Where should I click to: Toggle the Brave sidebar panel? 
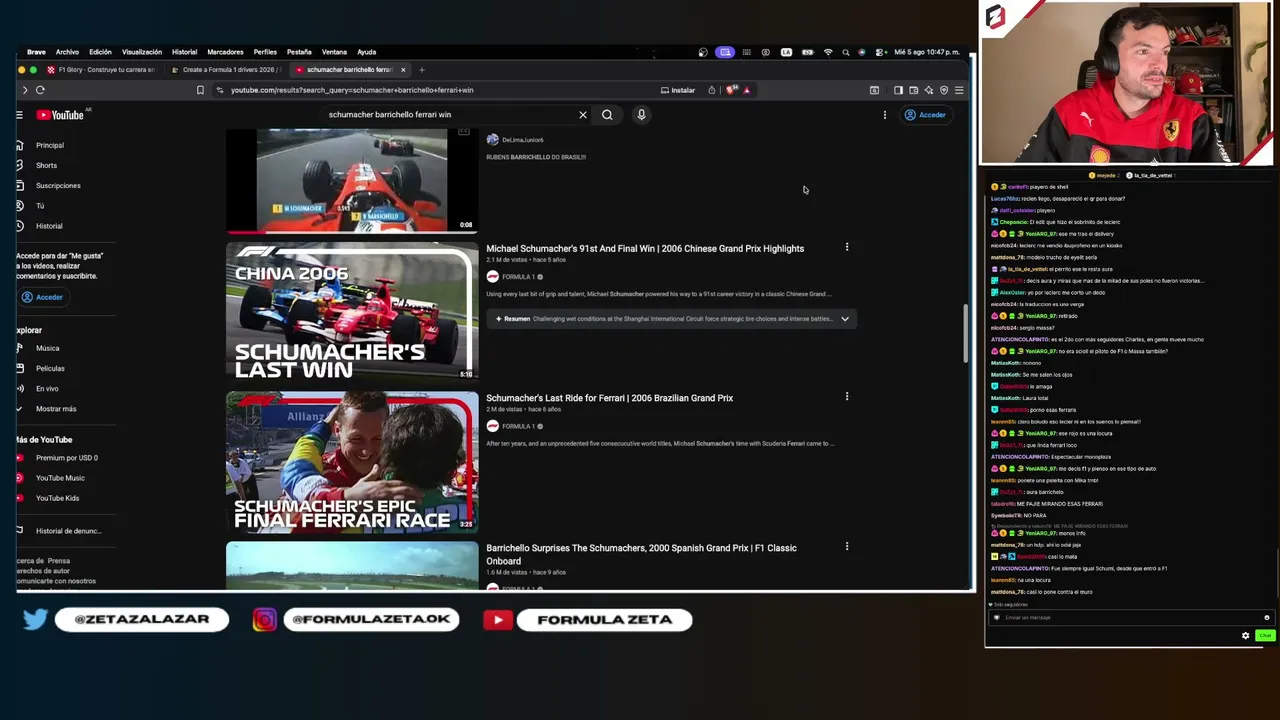(898, 90)
